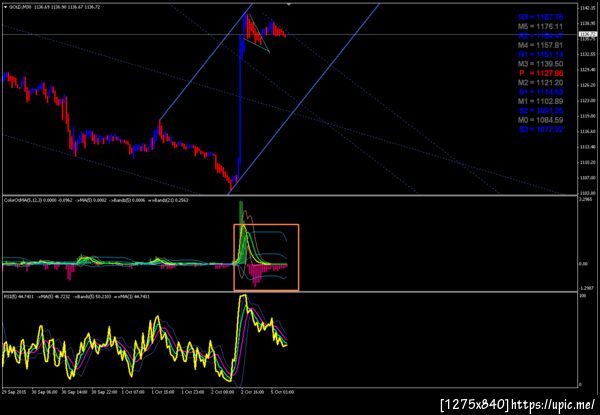Click the M0 = 1084.59 pivot level label
The width and height of the screenshot is (600, 415).
click(x=540, y=120)
